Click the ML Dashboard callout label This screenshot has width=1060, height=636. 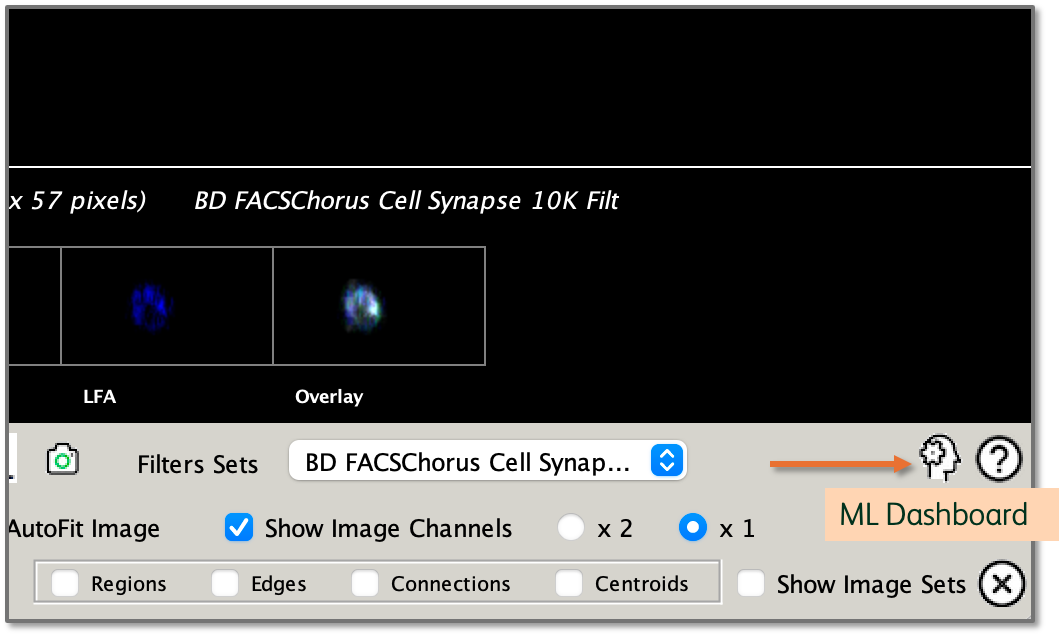click(x=933, y=515)
